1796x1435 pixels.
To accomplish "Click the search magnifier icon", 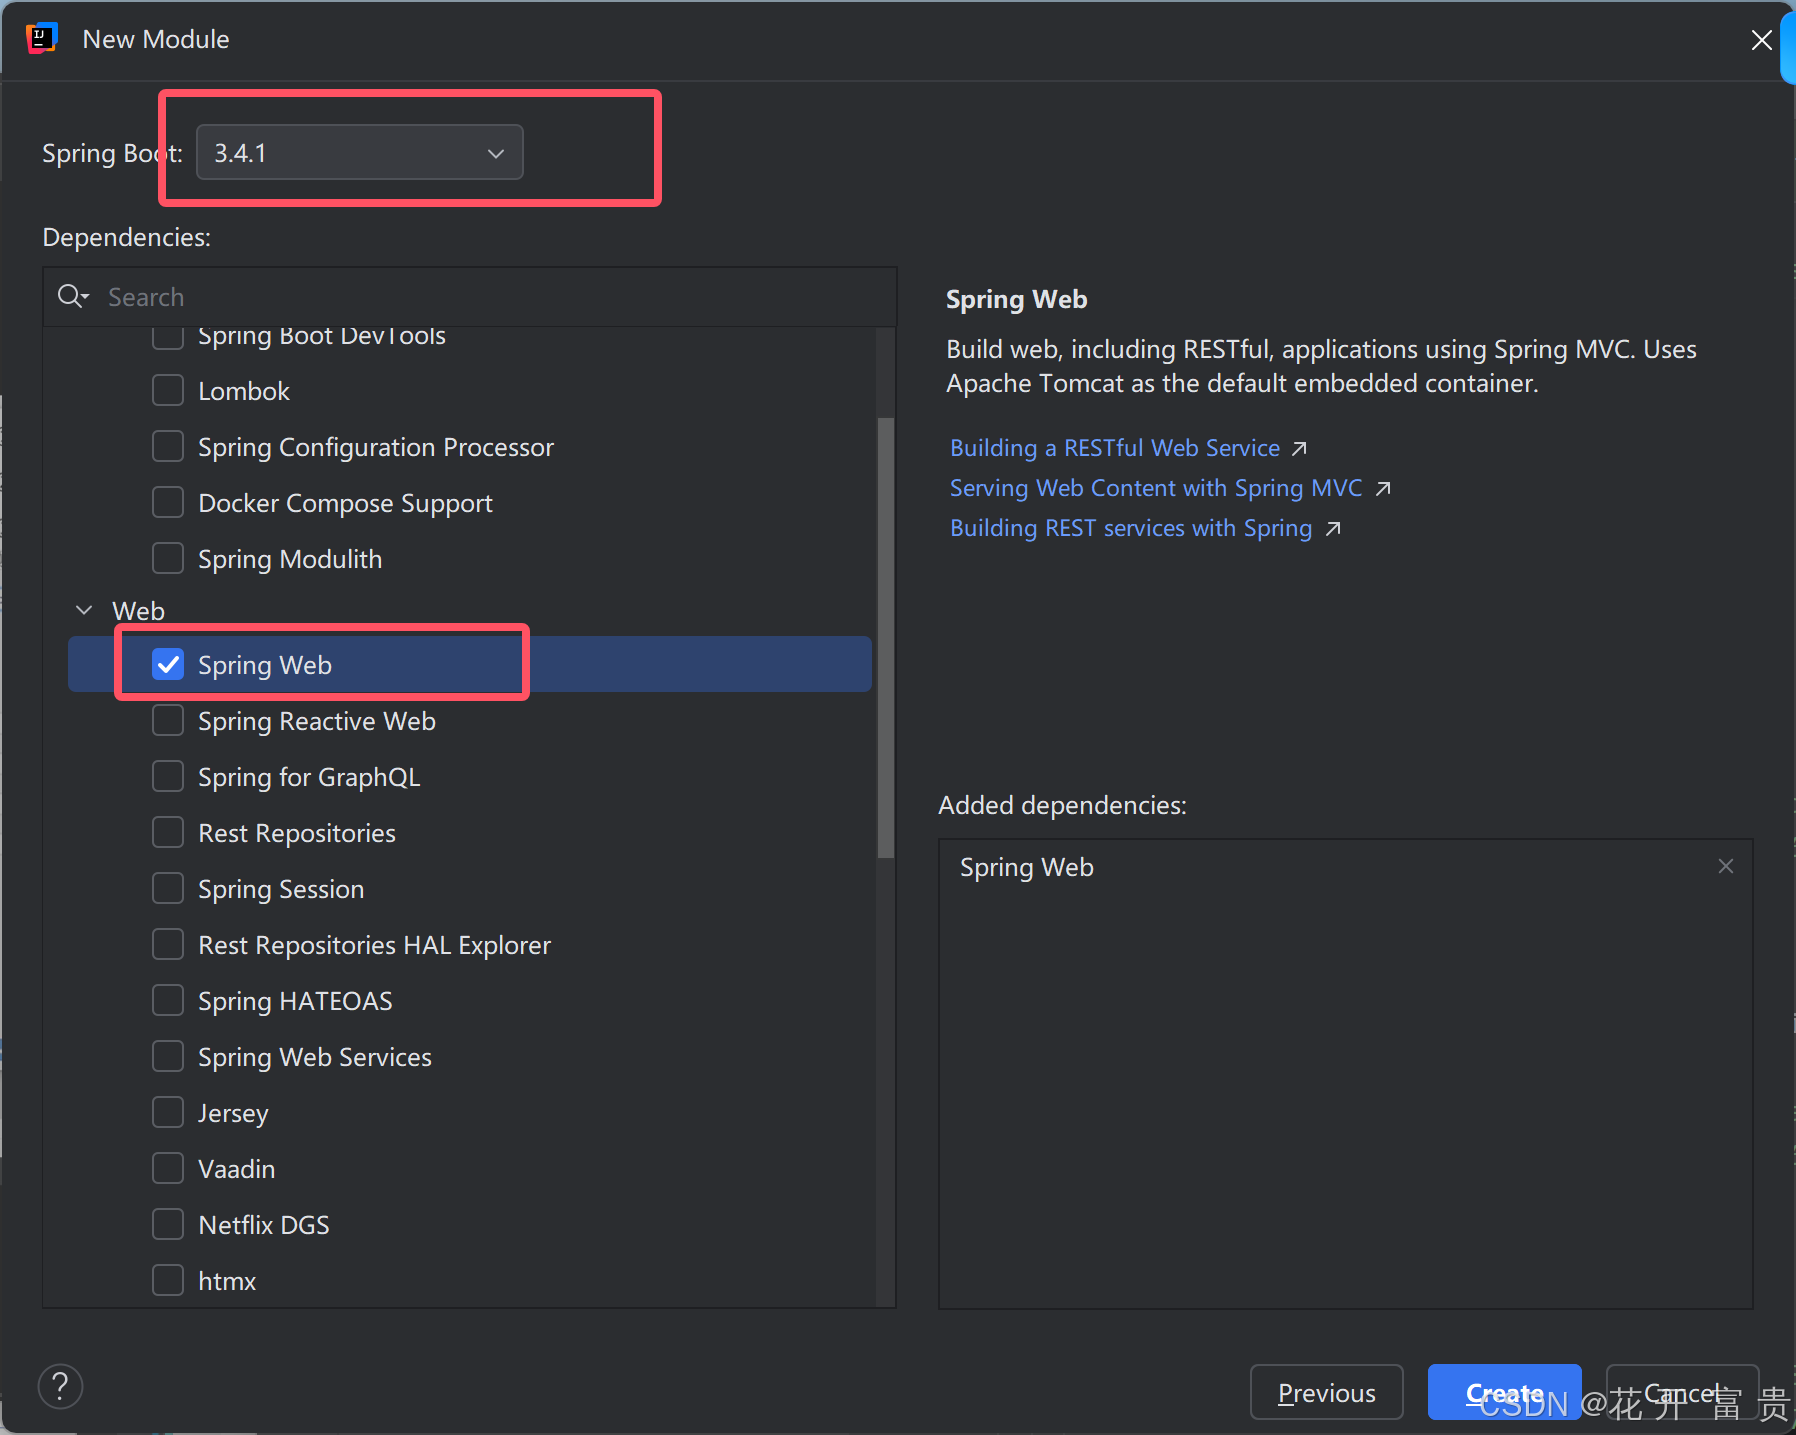I will (72, 296).
